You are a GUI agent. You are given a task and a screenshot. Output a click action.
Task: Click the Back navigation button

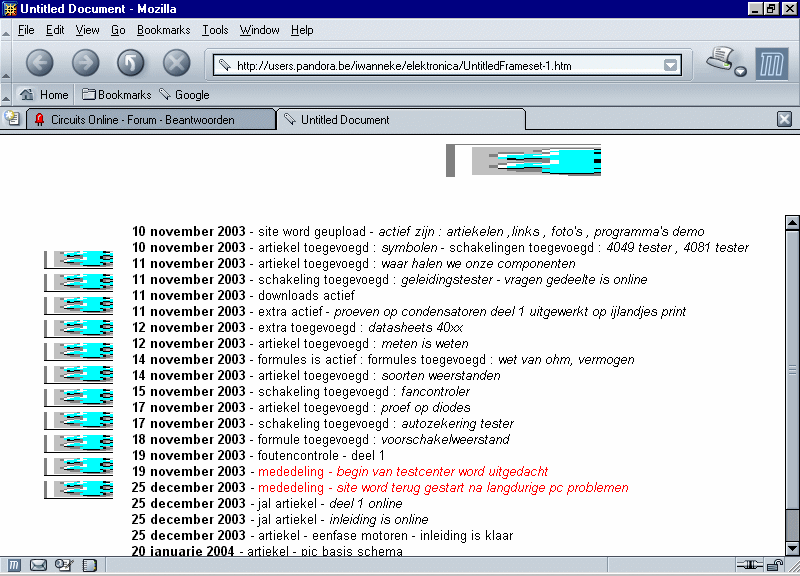click(x=39, y=63)
